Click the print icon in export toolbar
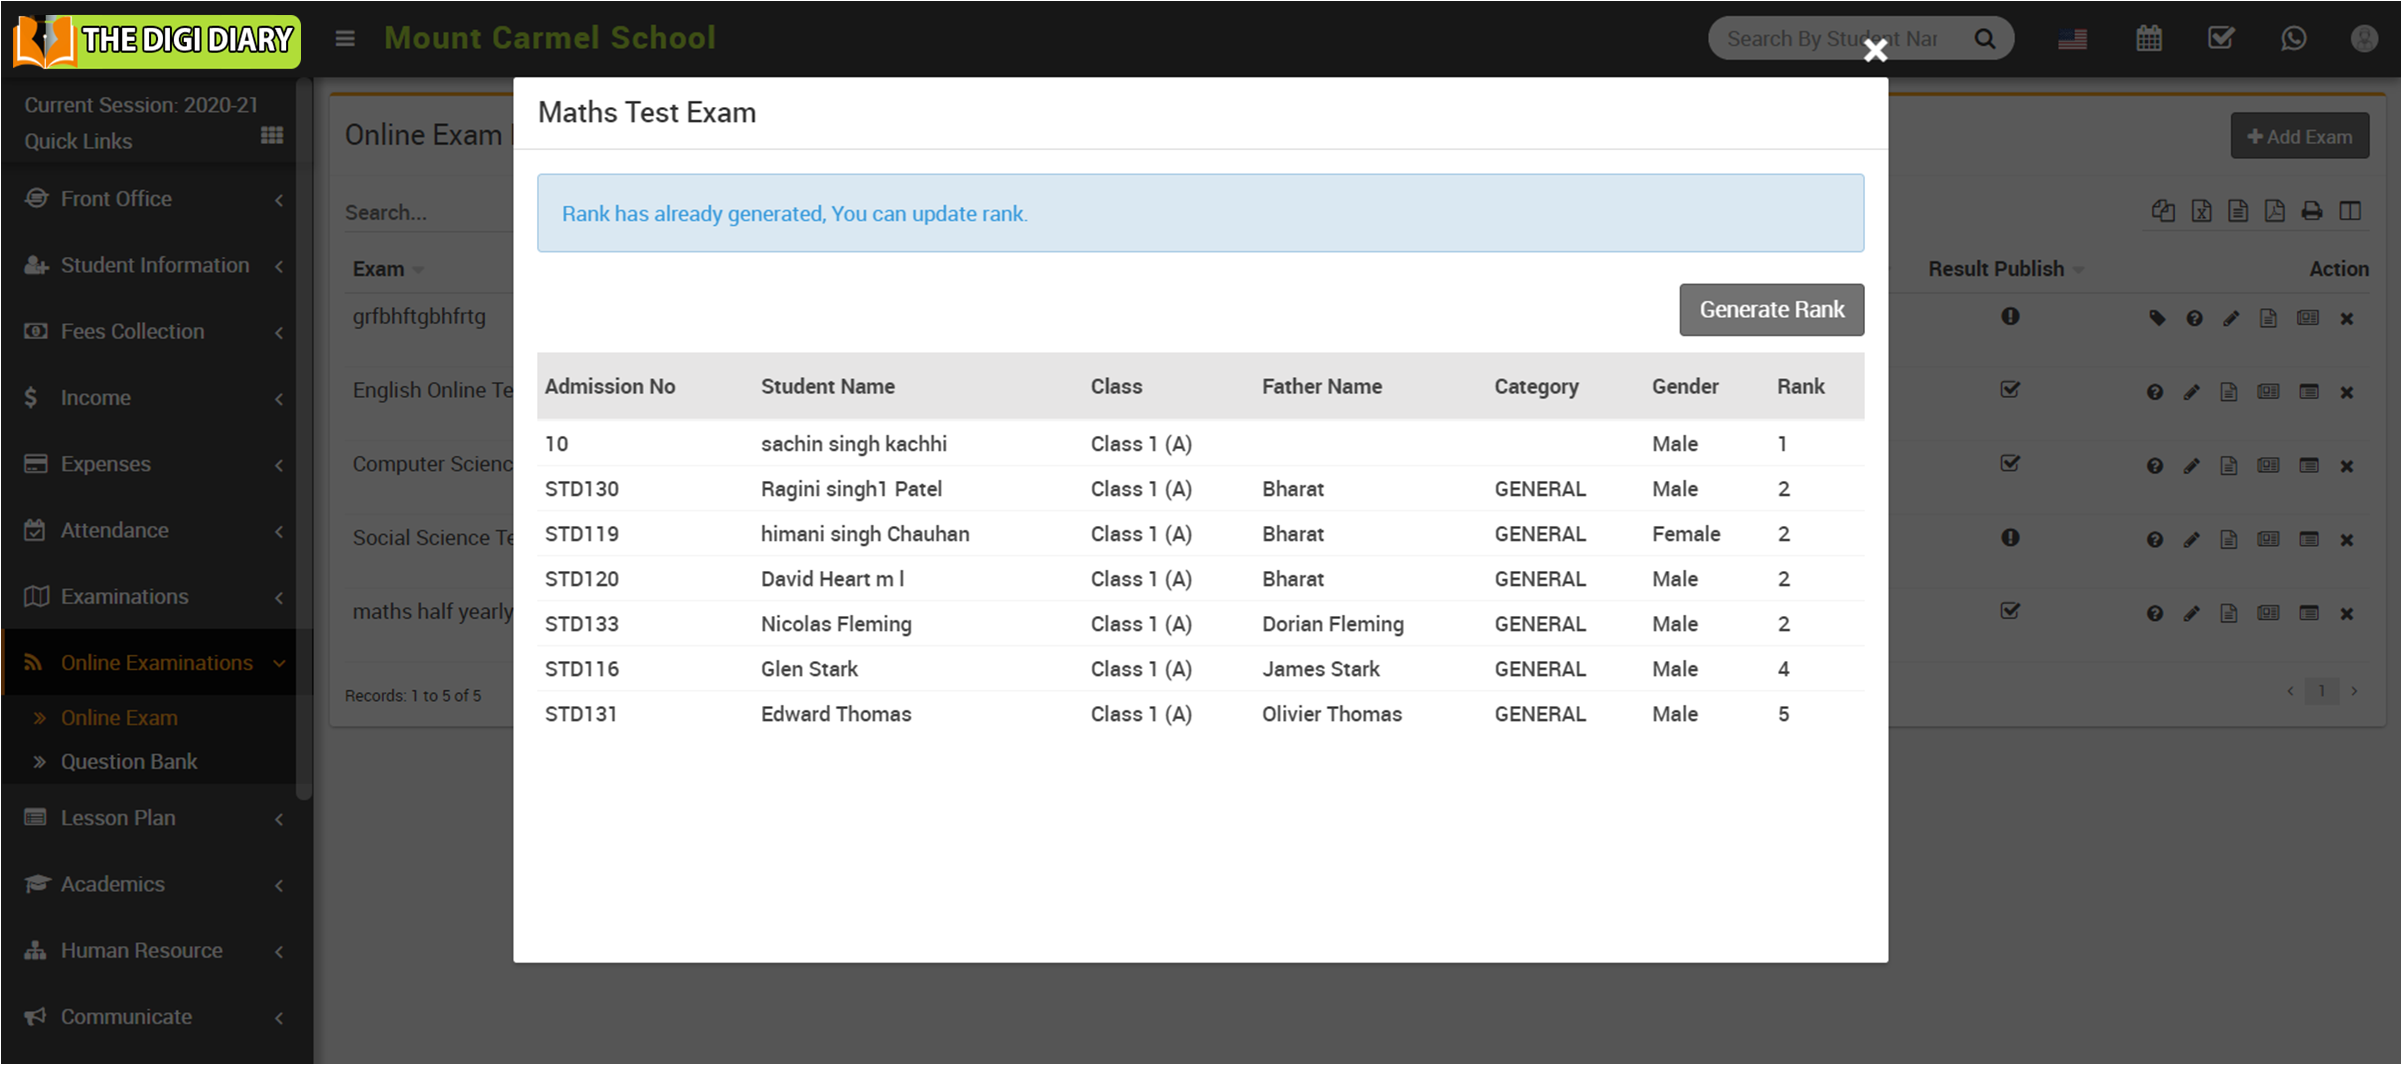The height and width of the screenshot is (1065, 2402). [x=2311, y=211]
